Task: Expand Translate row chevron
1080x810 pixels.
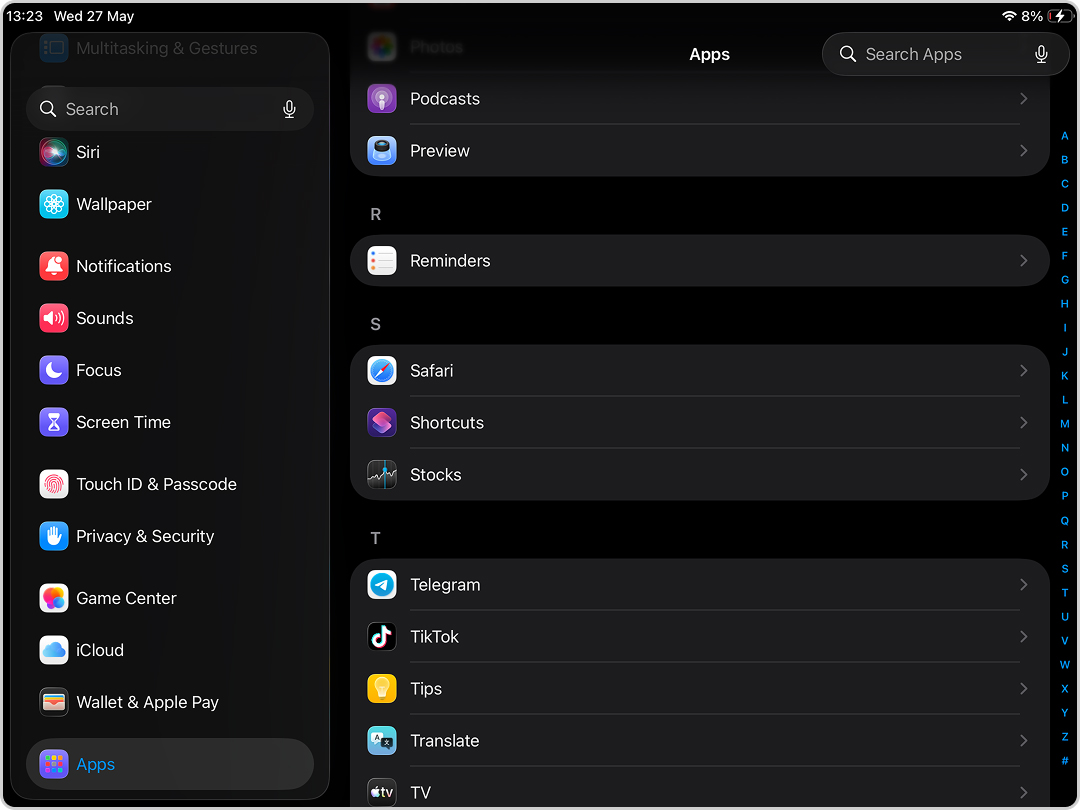Action: pos(1024,740)
